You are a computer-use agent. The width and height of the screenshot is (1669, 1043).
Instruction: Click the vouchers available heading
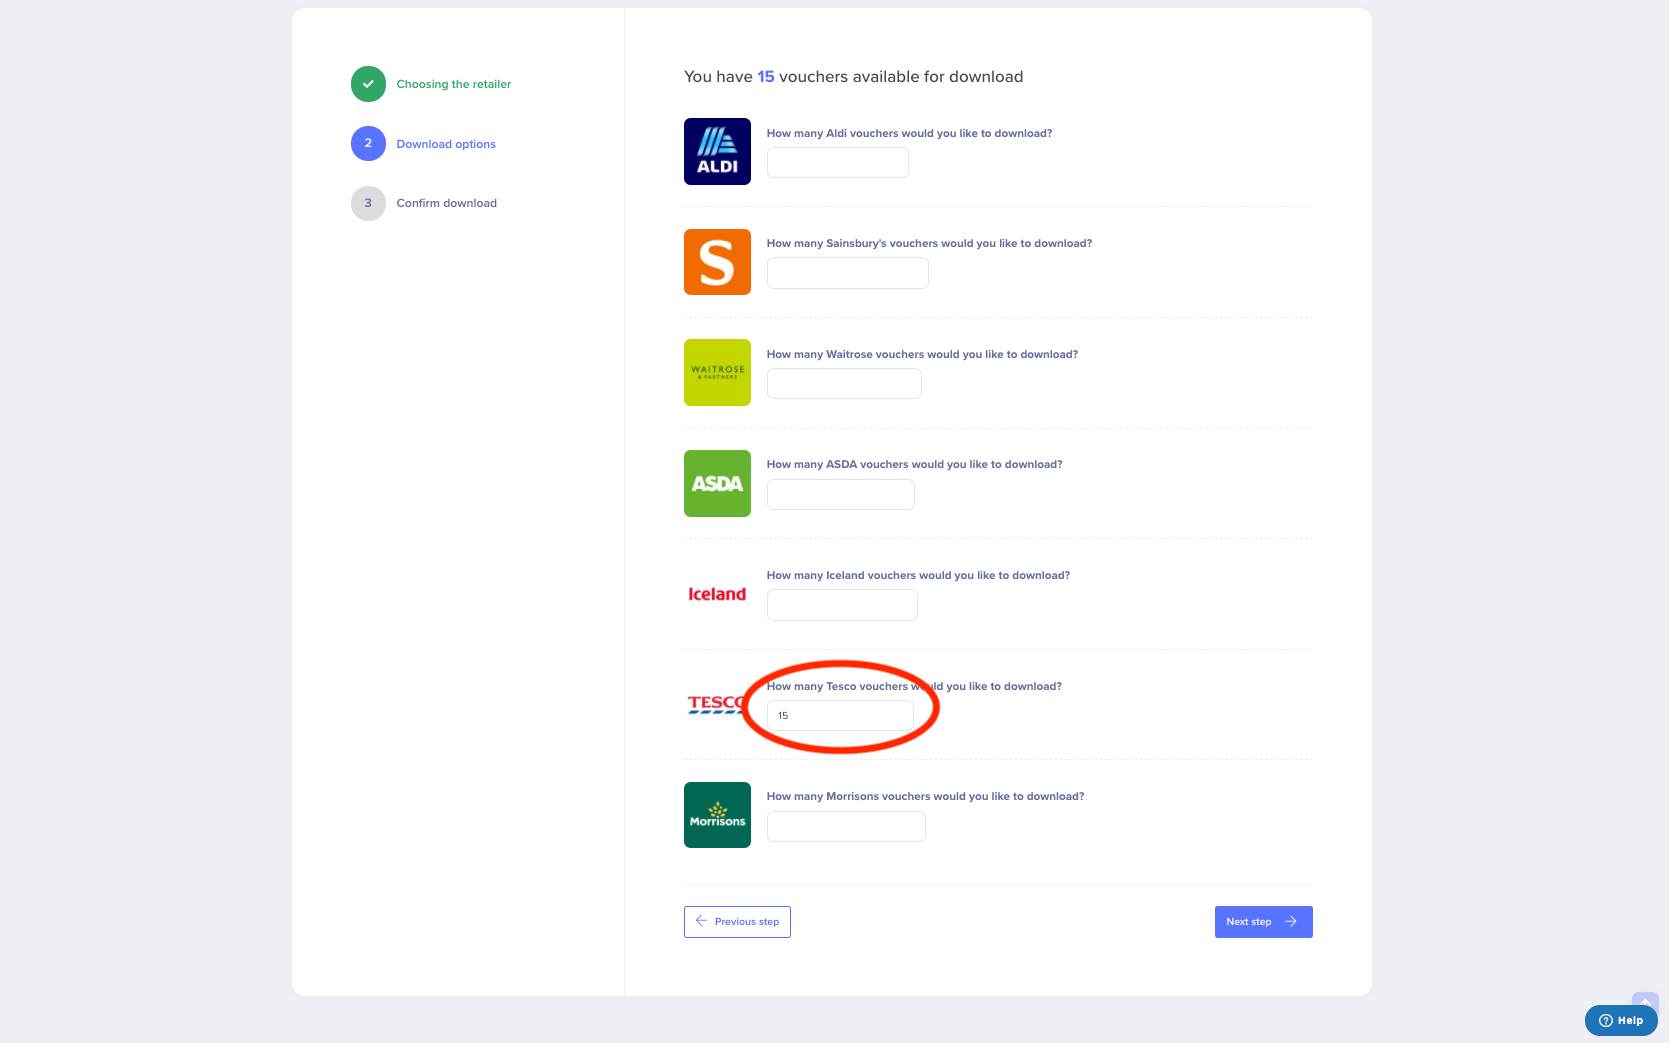(853, 77)
